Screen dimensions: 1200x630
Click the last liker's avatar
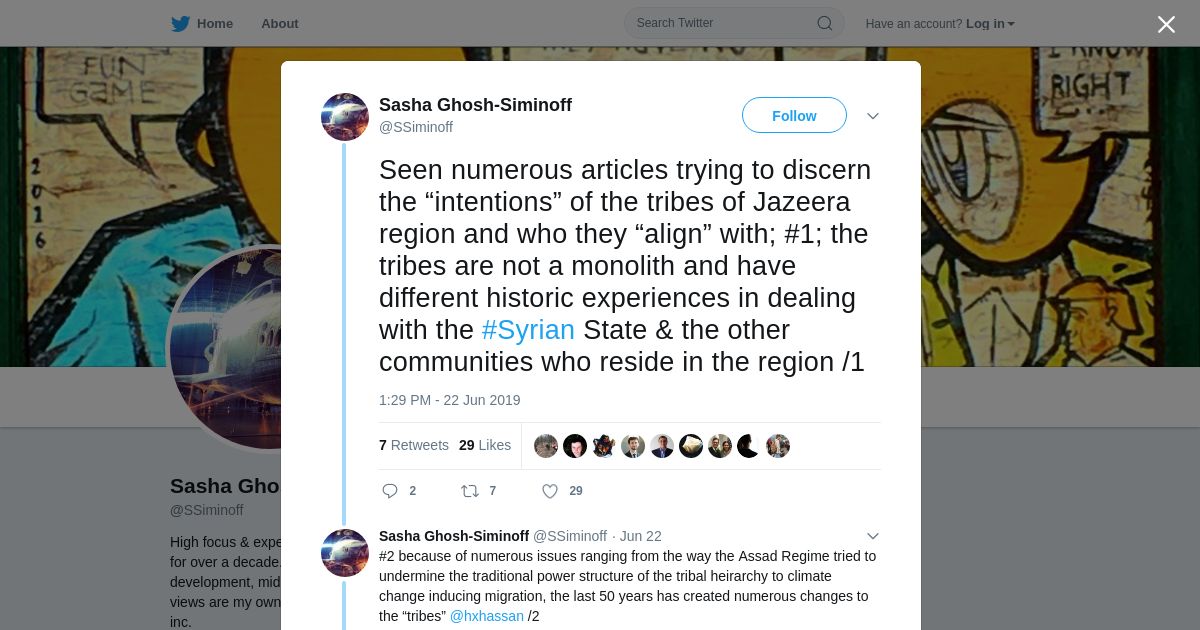tap(778, 446)
